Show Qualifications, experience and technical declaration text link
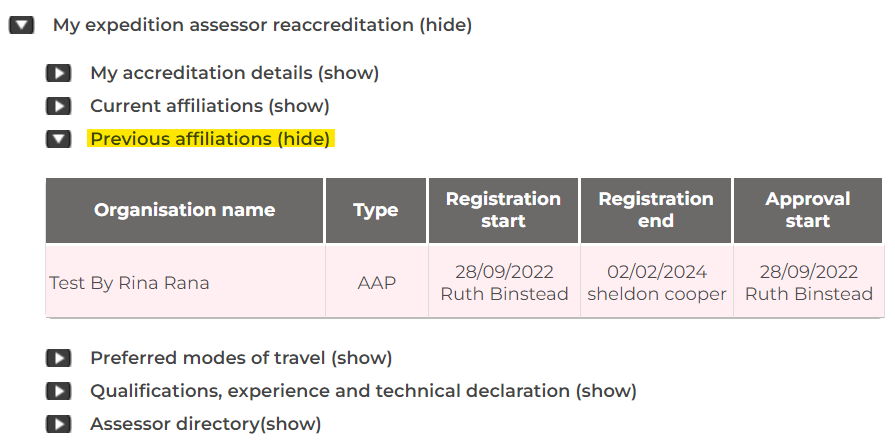Viewport: 895px width, 442px height. pos(363,391)
